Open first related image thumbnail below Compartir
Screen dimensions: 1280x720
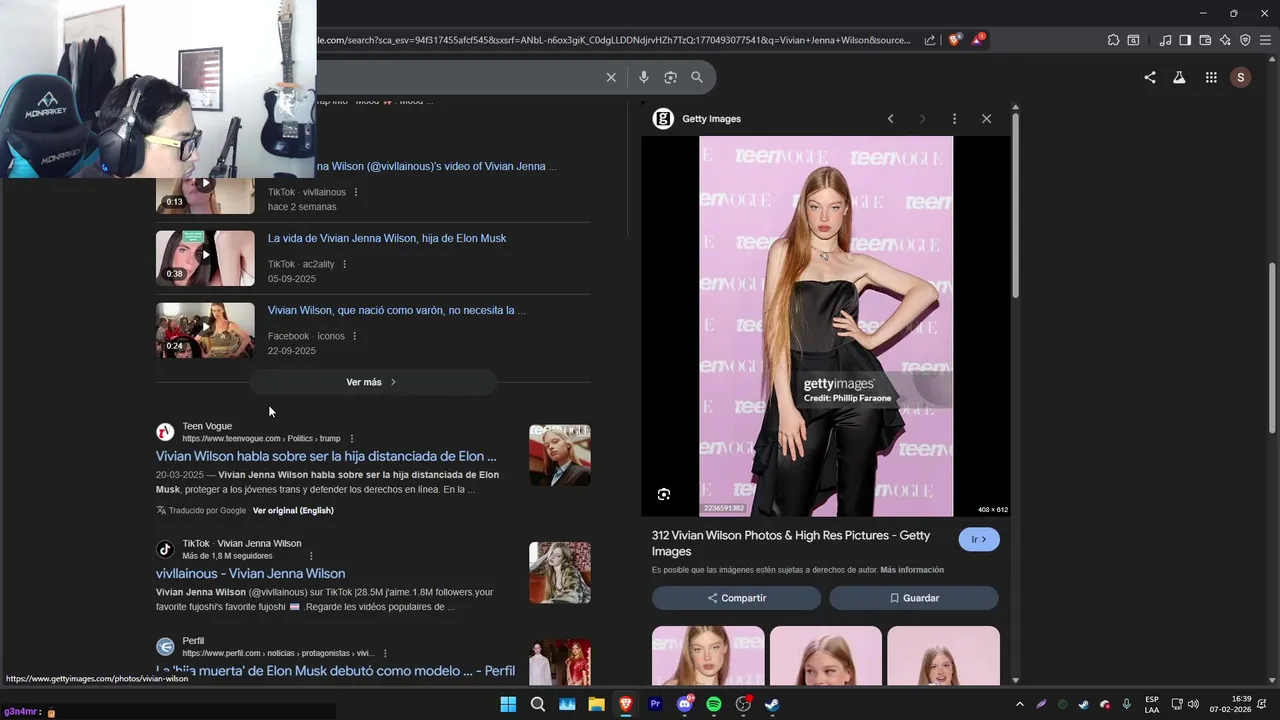tap(708, 655)
